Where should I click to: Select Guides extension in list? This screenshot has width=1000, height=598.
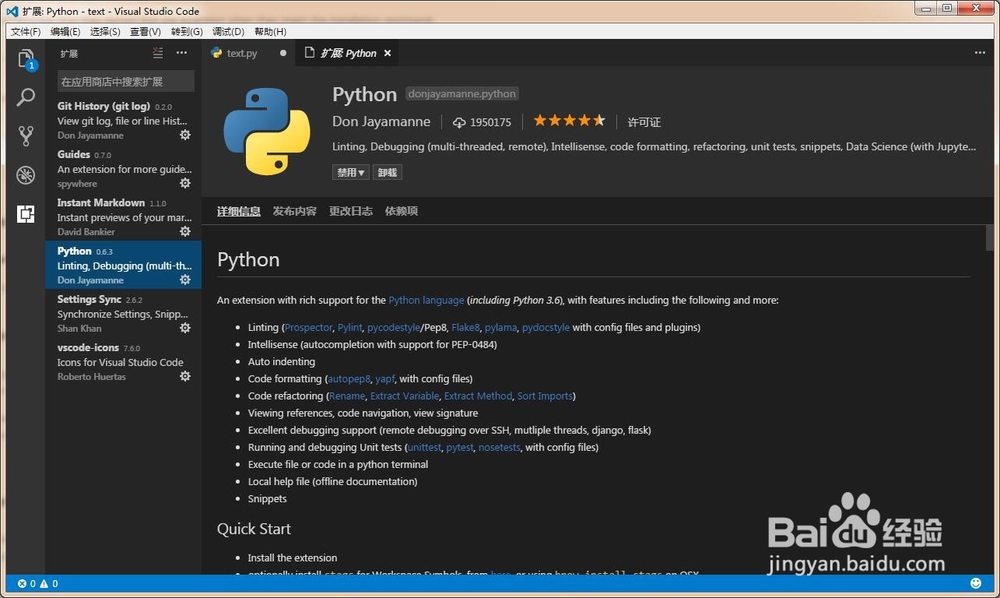[x=123, y=169]
